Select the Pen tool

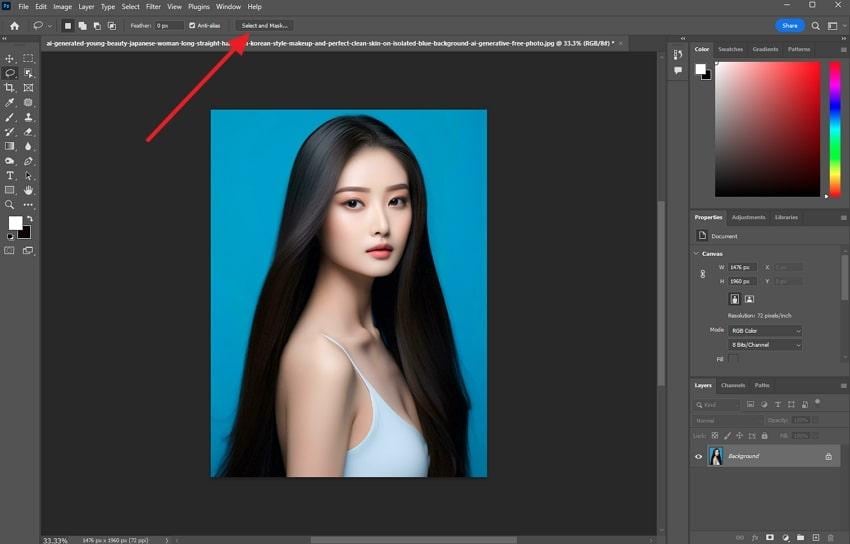(x=28, y=161)
